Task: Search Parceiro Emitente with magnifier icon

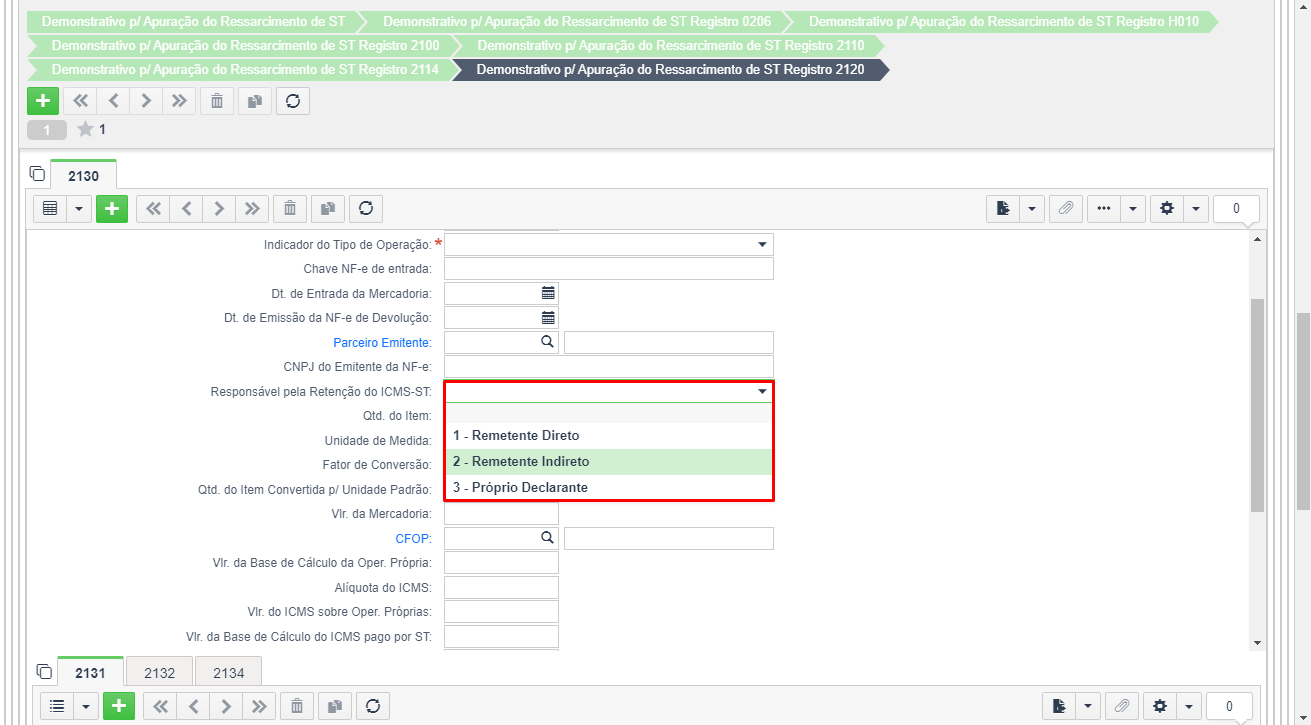Action: click(547, 342)
